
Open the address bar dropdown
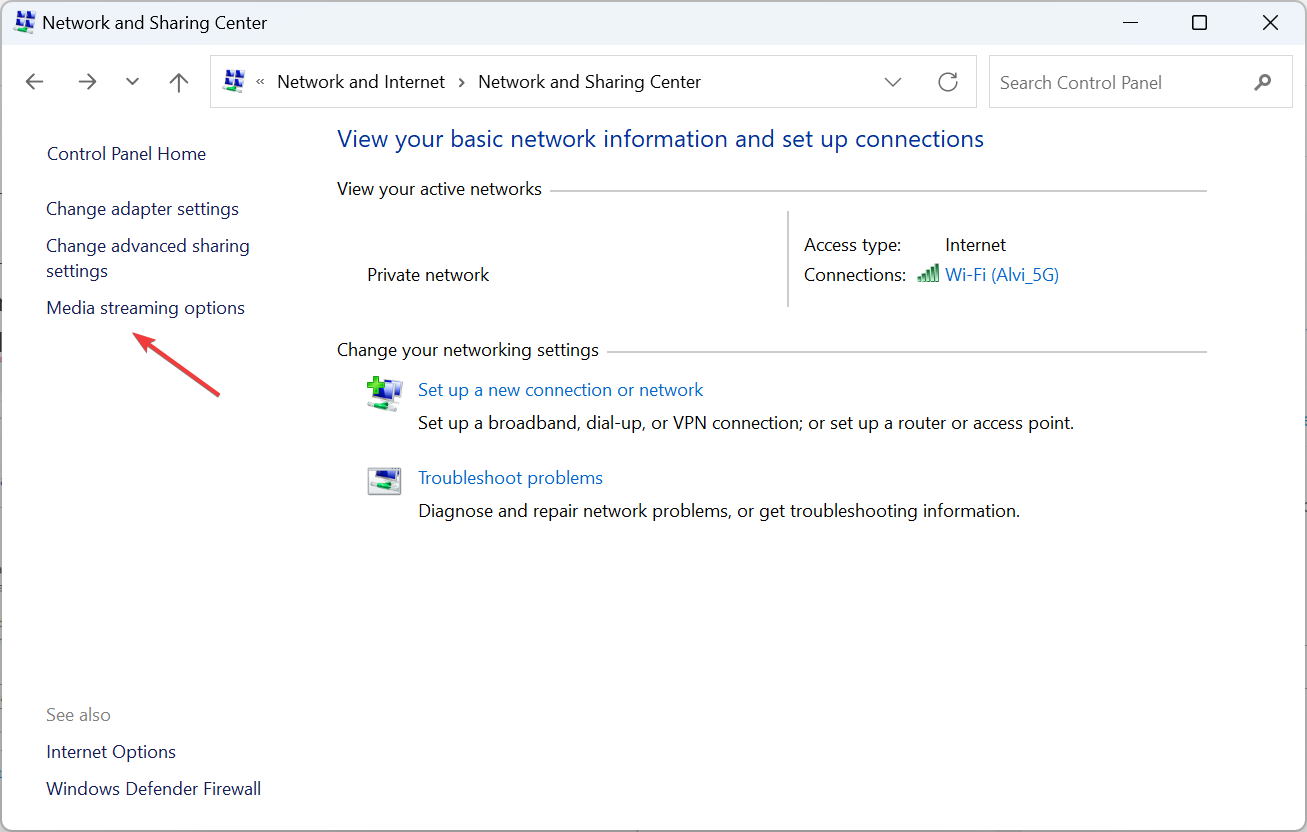pyautogui.click(x=893, y=81)
